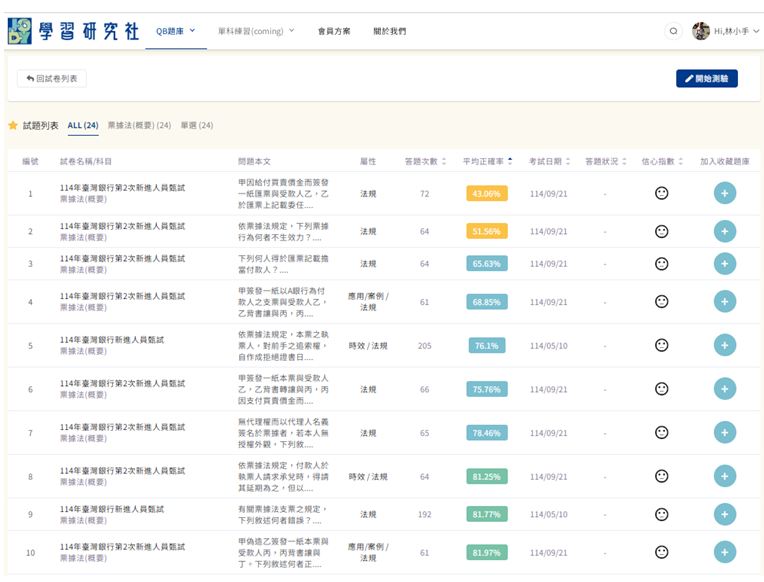Switch to 票據法(概要) (24) tab
Image resolution: width=764 pixels, height=582 pixels.
(139, 126)
